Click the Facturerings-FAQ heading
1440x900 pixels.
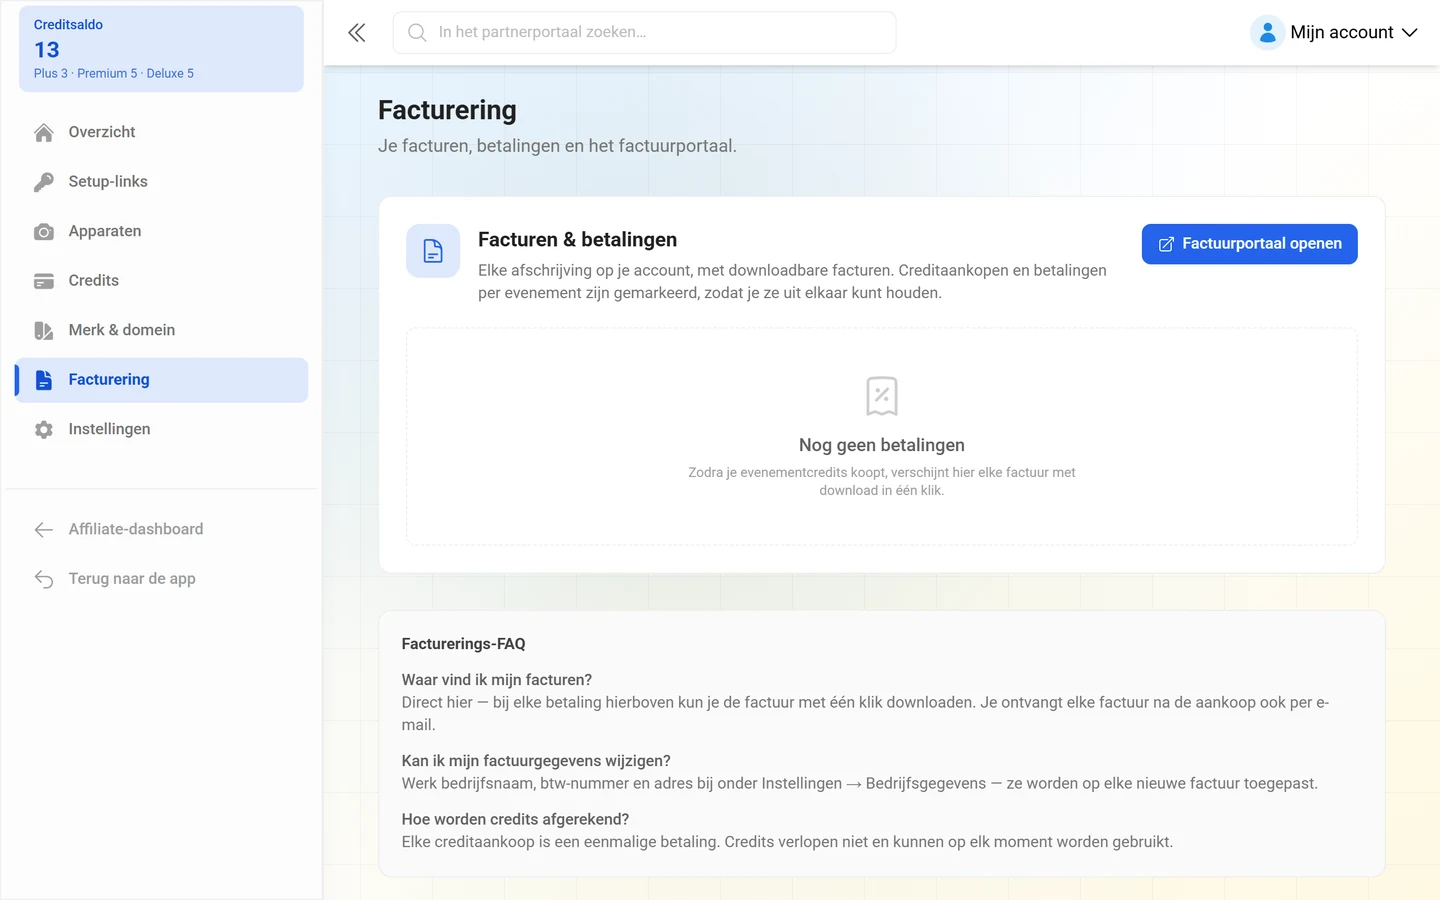[x=464, y=644]
